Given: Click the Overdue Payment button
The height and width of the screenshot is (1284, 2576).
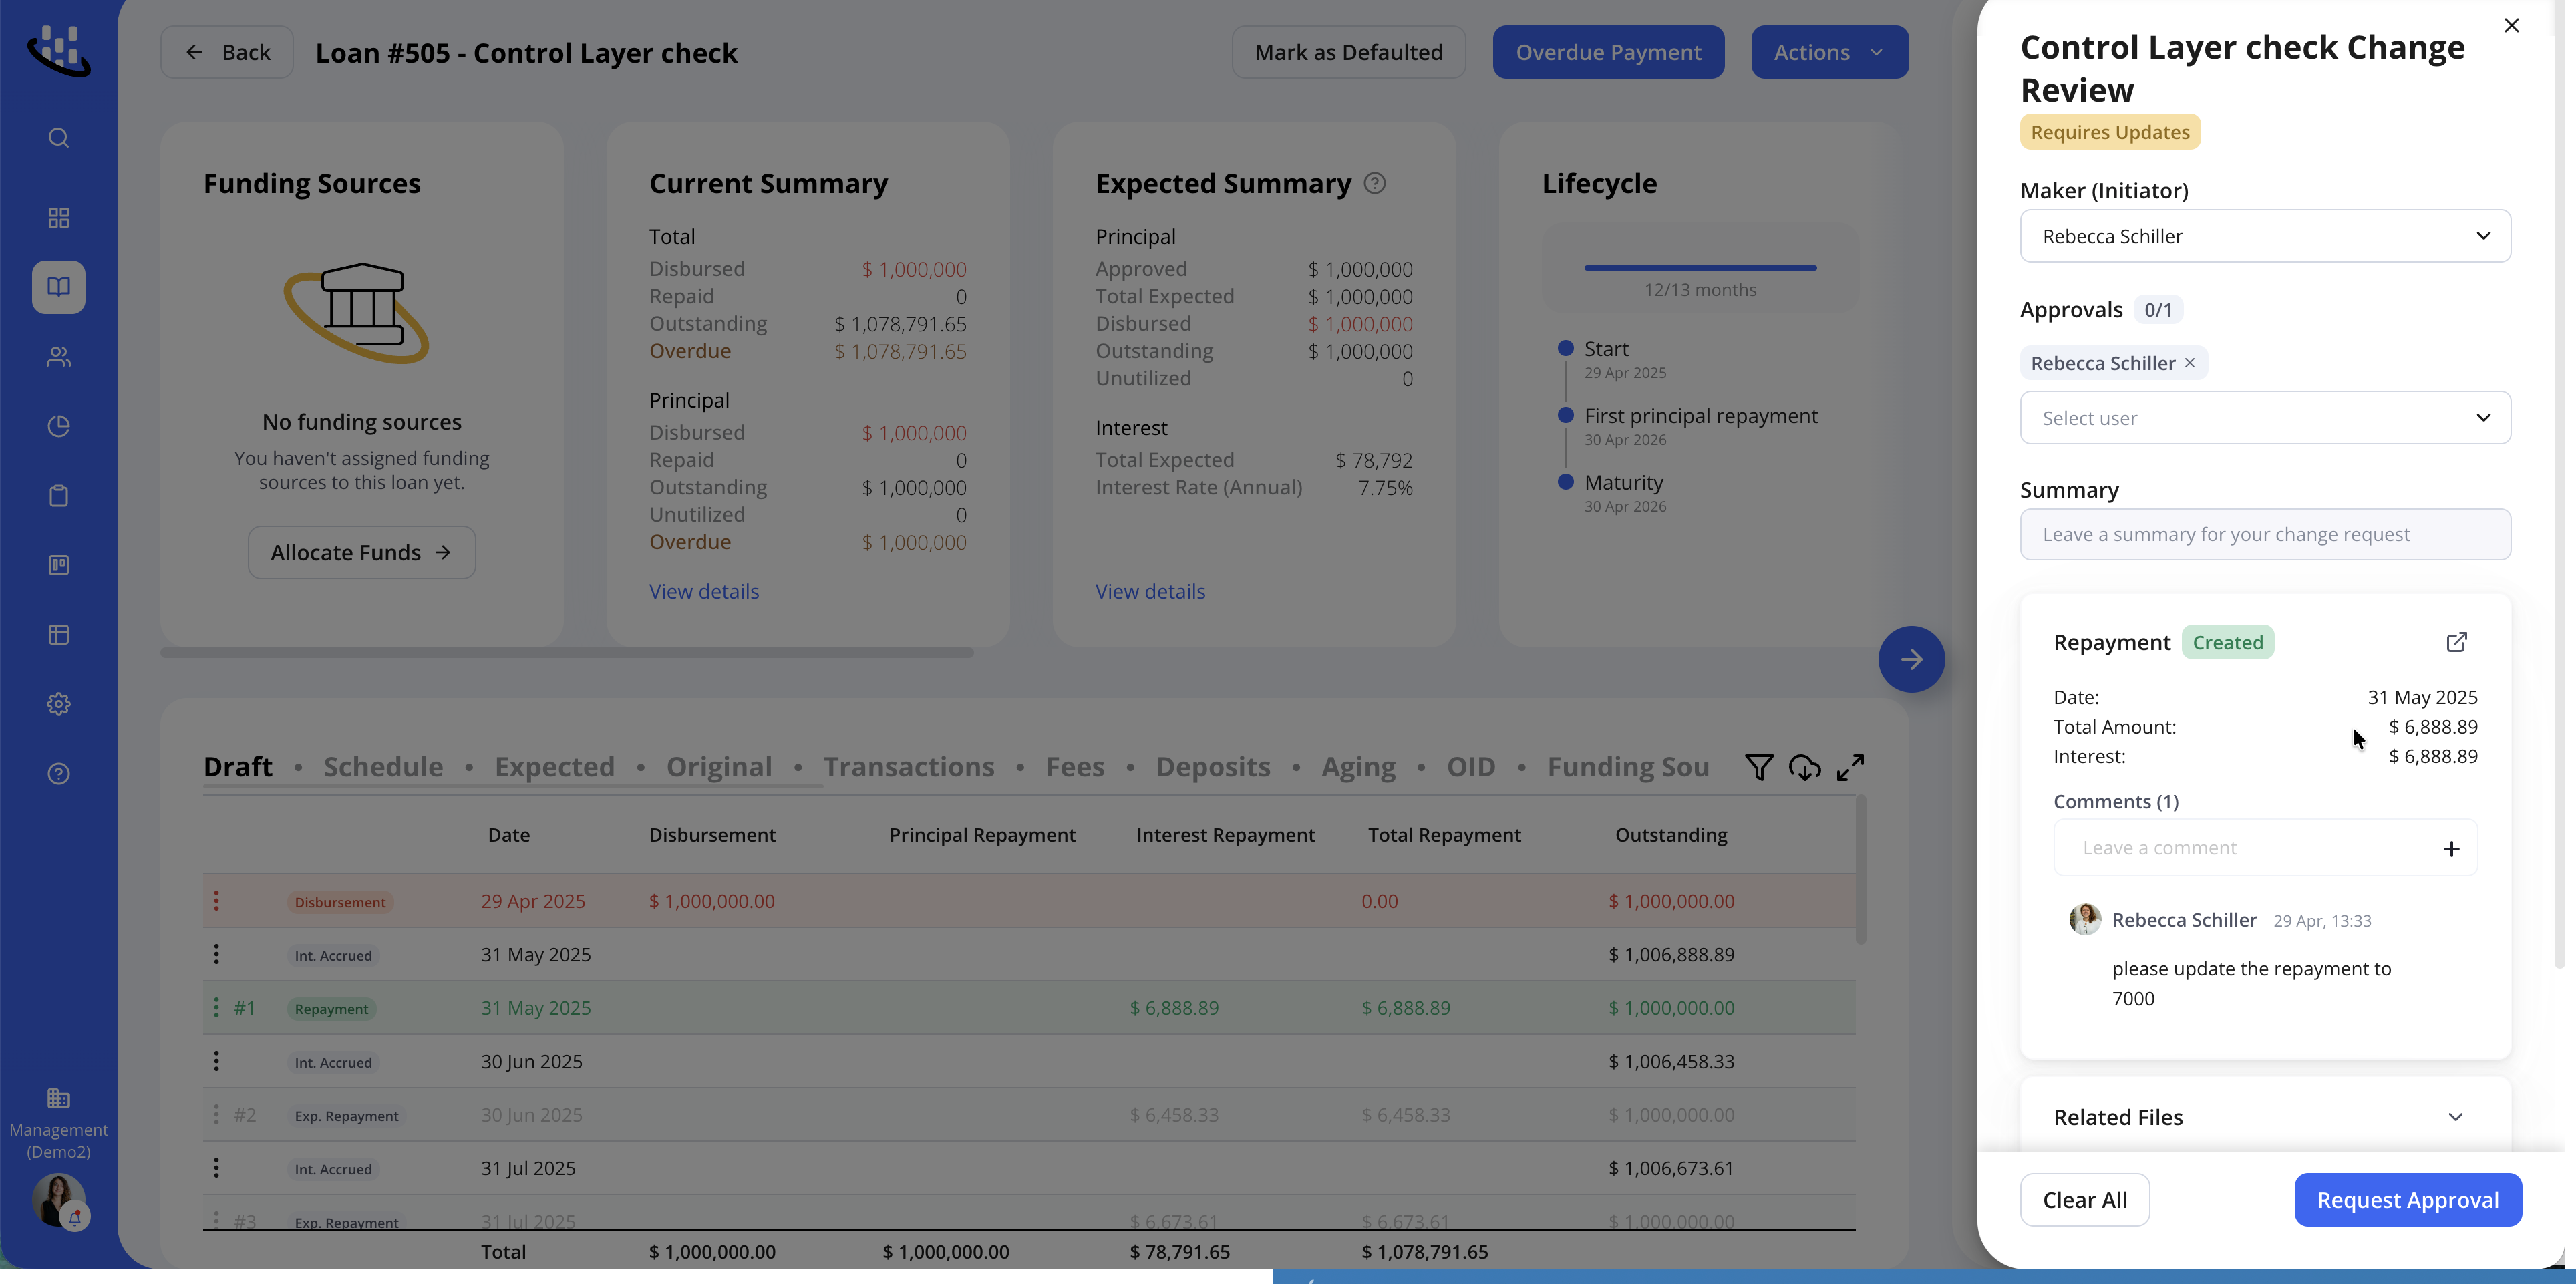Looking at the screenshot, I should 1608,52.
